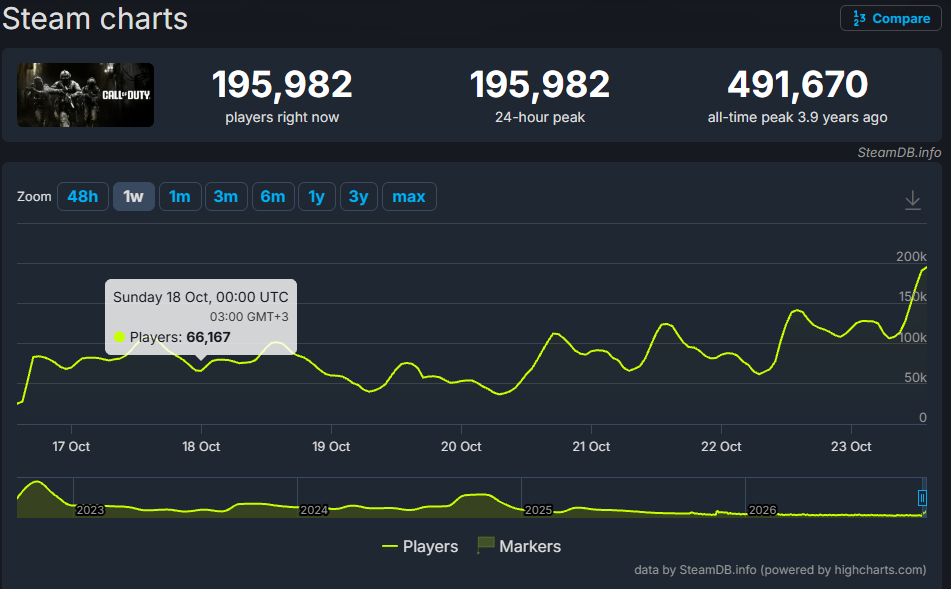Image resolution: width=951 pixels, height=589 pixels.
Task: Click the Steam charts heading
Action: click(95, 18)
